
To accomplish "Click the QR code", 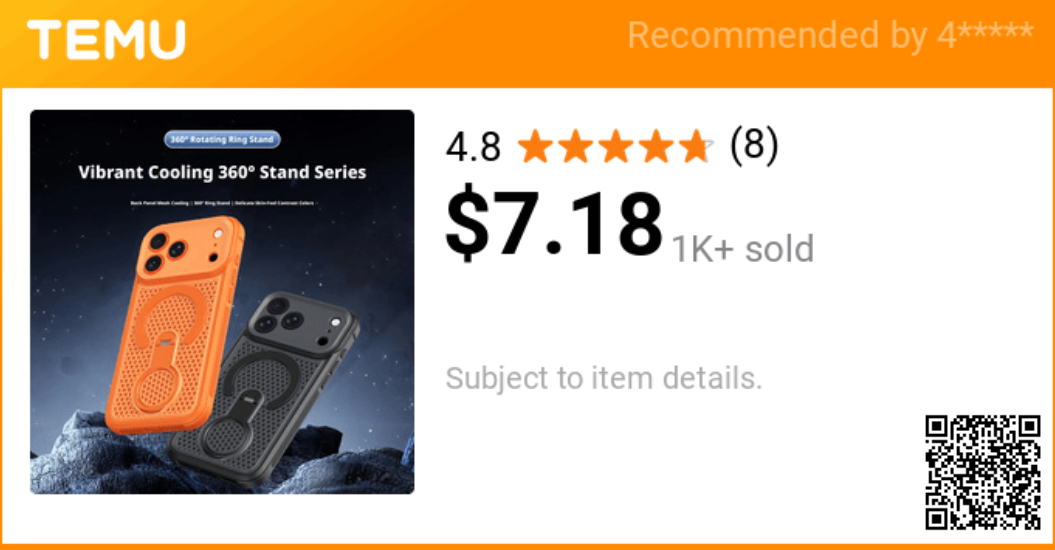I will pos(983,473).
